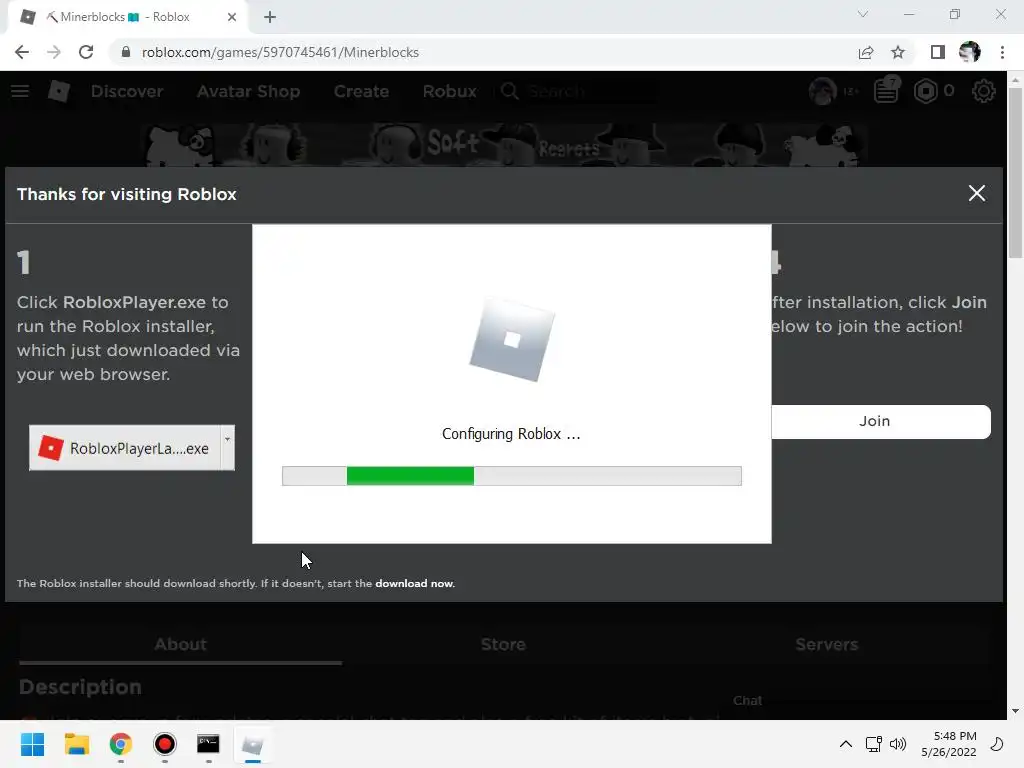Click the page vertical scrollbar thumb
Viewport: 1024px width, 768px height.
[x=1015, y=172]
